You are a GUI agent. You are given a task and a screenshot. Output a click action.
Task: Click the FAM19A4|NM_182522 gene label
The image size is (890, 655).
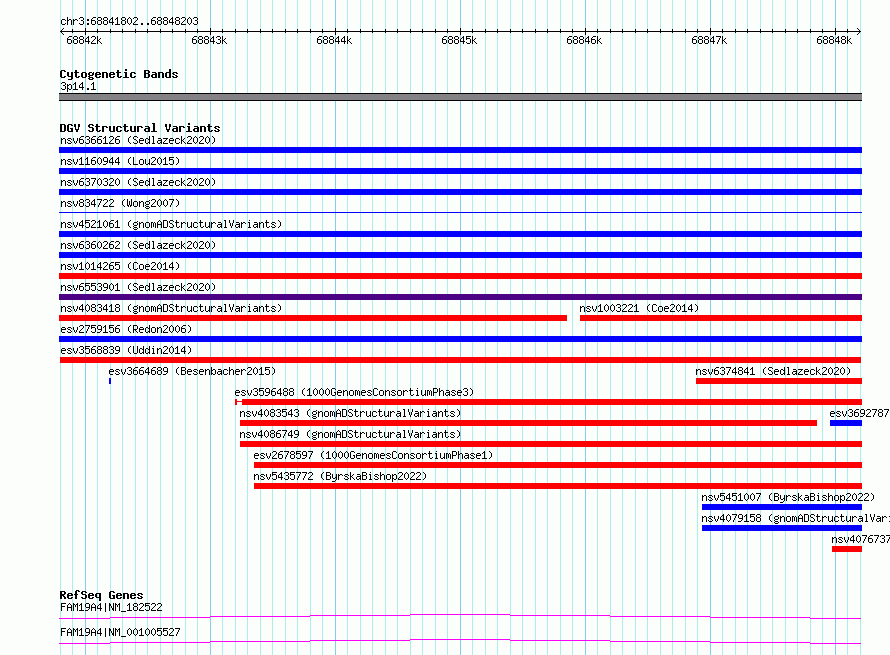[111, 607]
